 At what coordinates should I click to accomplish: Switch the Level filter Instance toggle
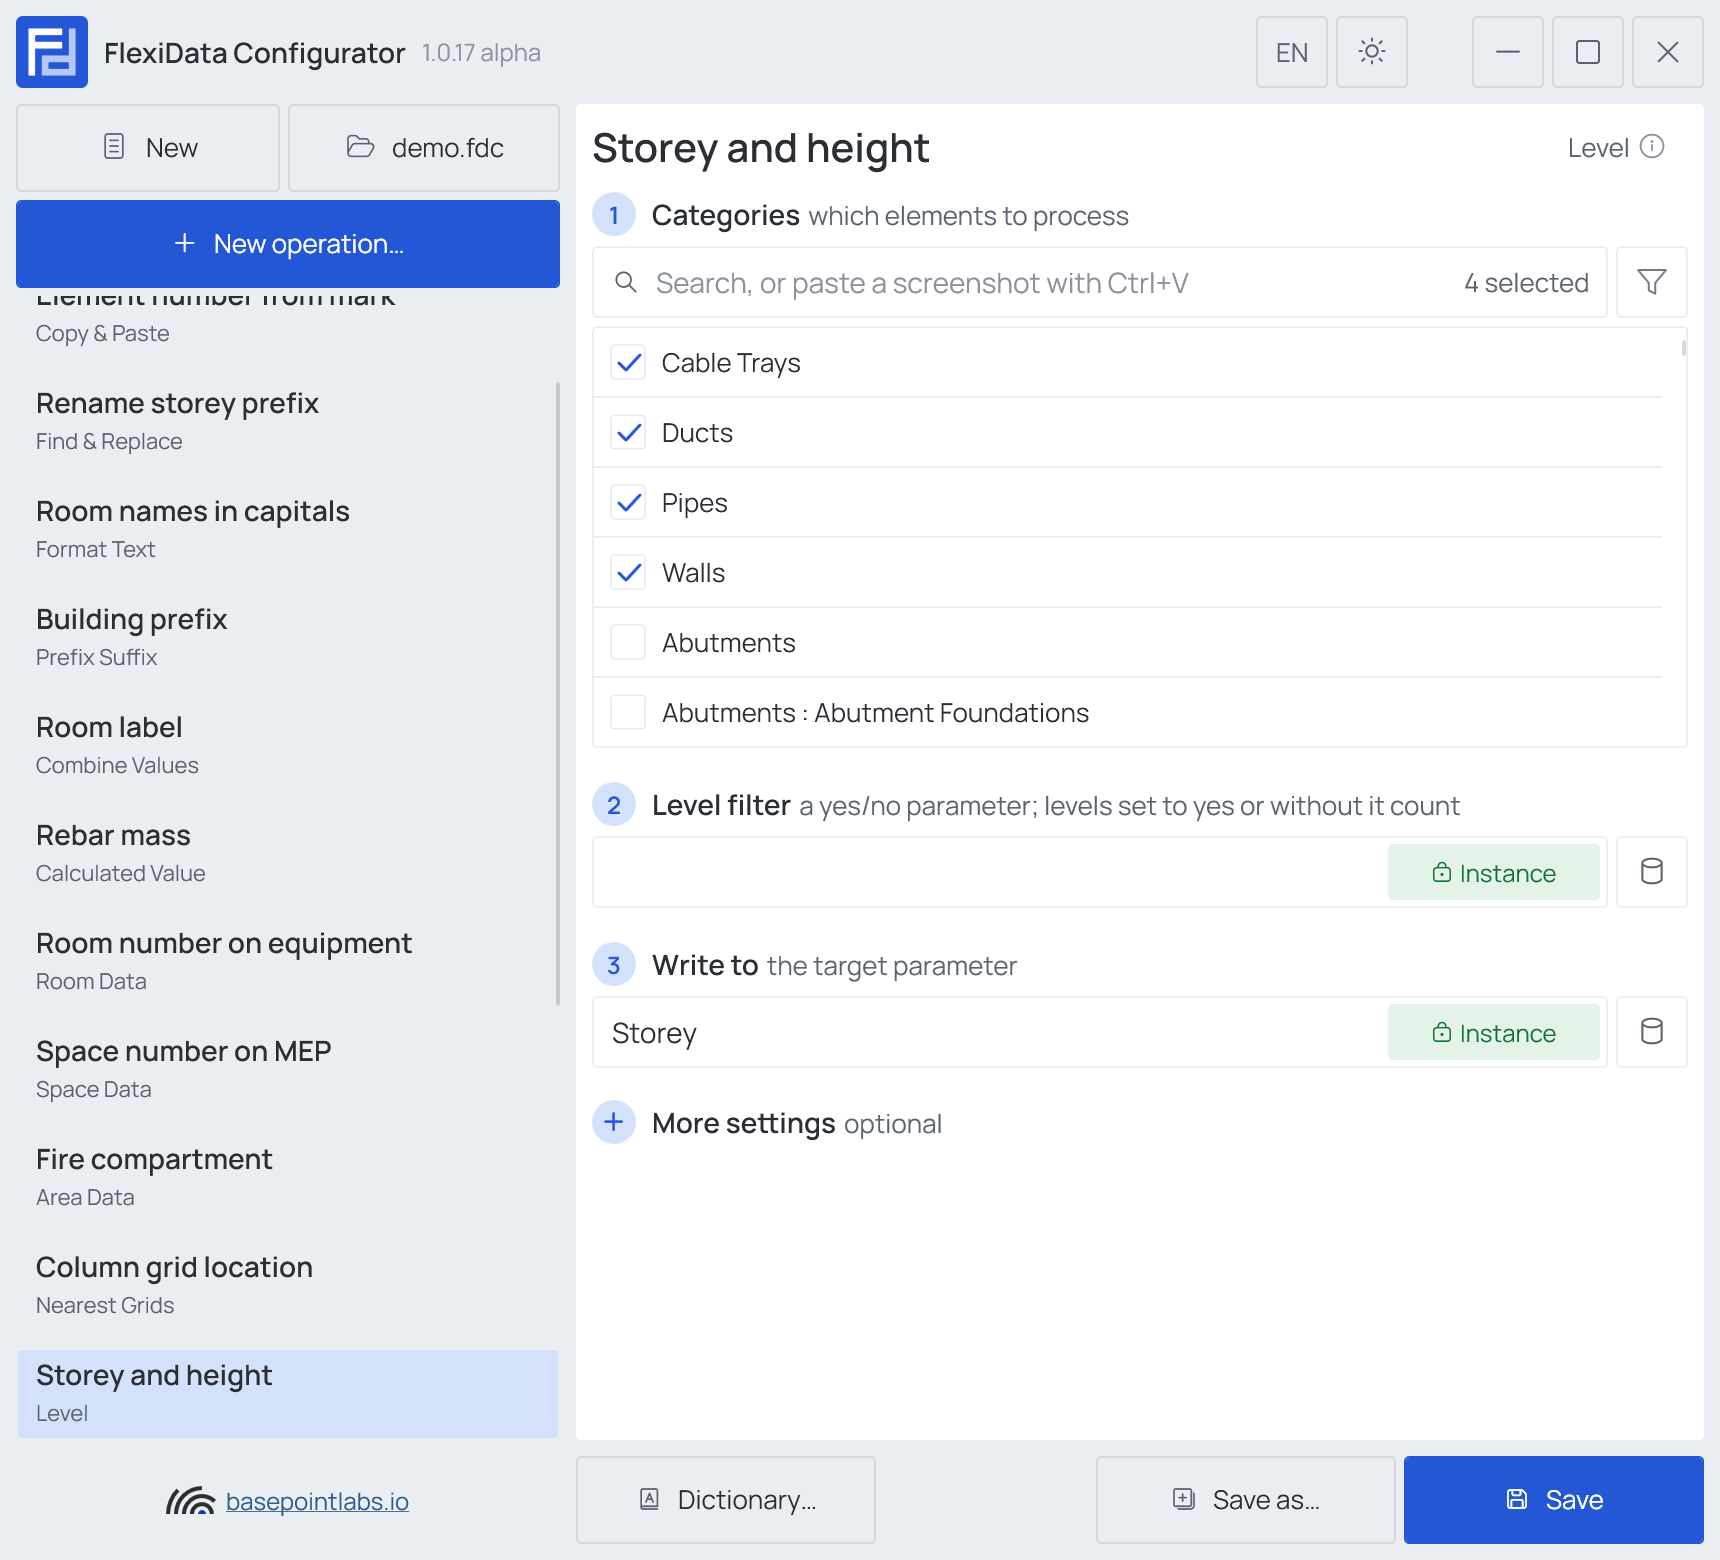[x=1494, y=872]
